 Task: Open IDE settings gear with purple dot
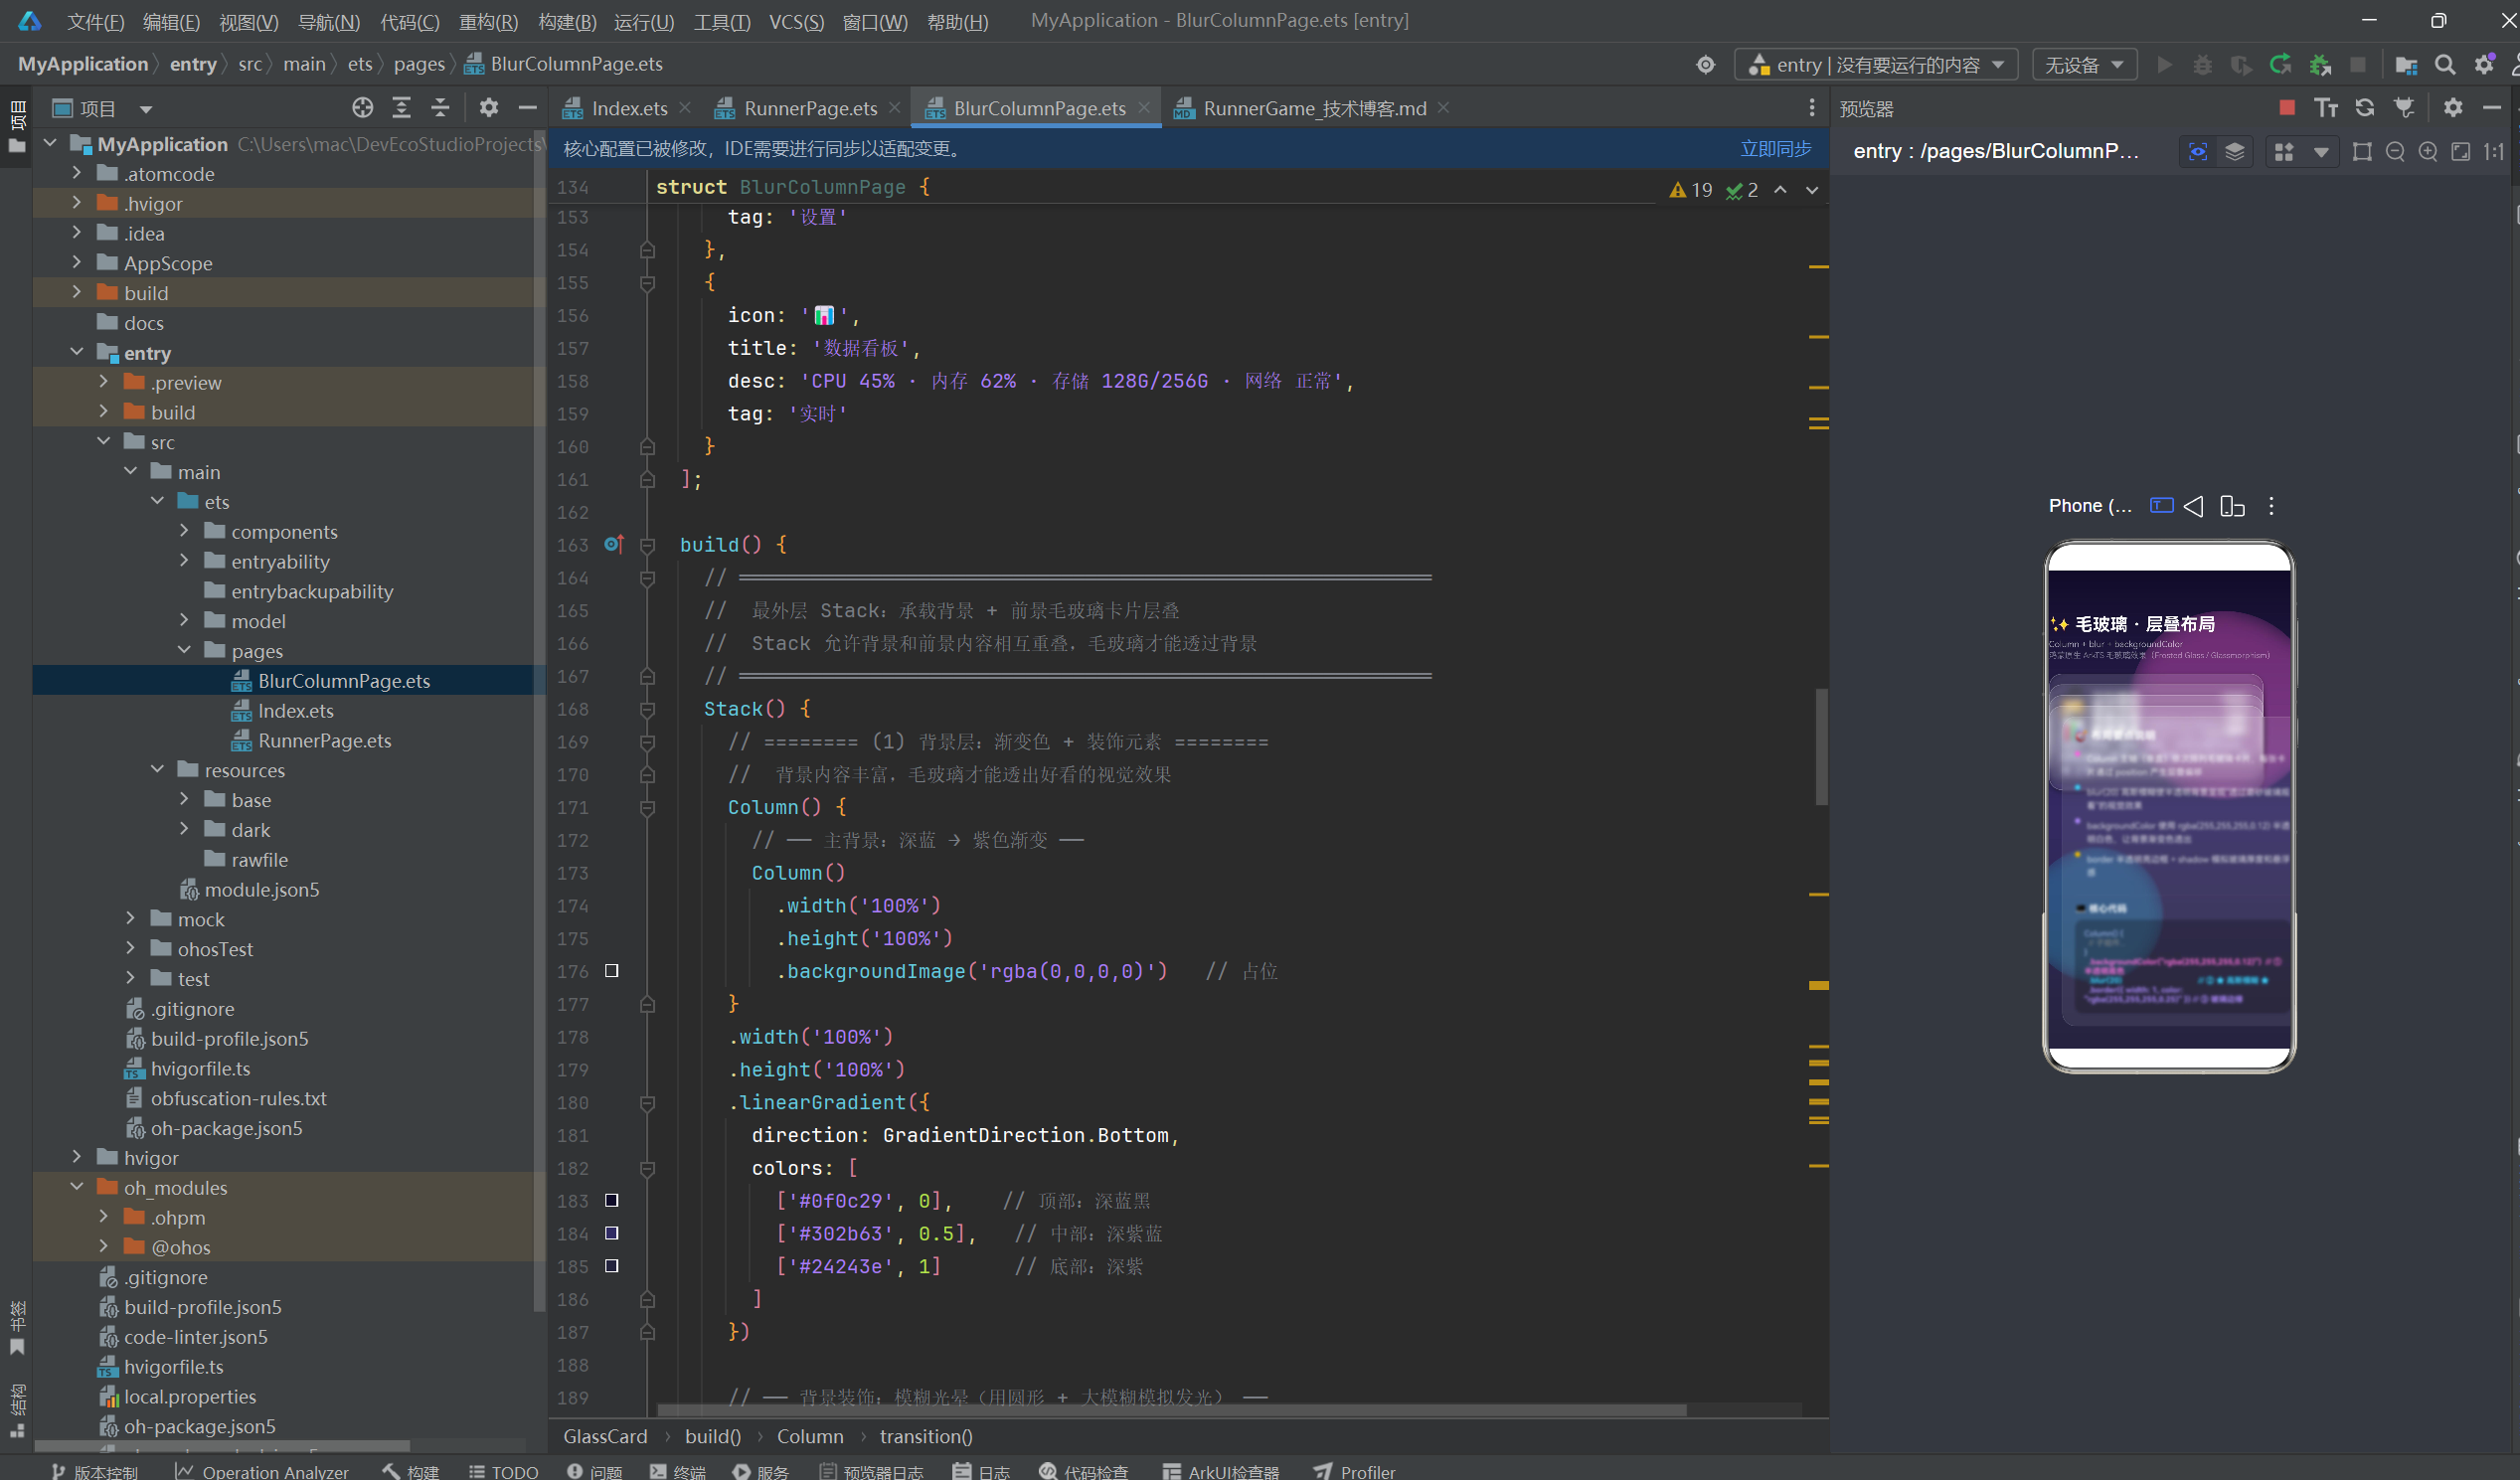[2484, 65]
